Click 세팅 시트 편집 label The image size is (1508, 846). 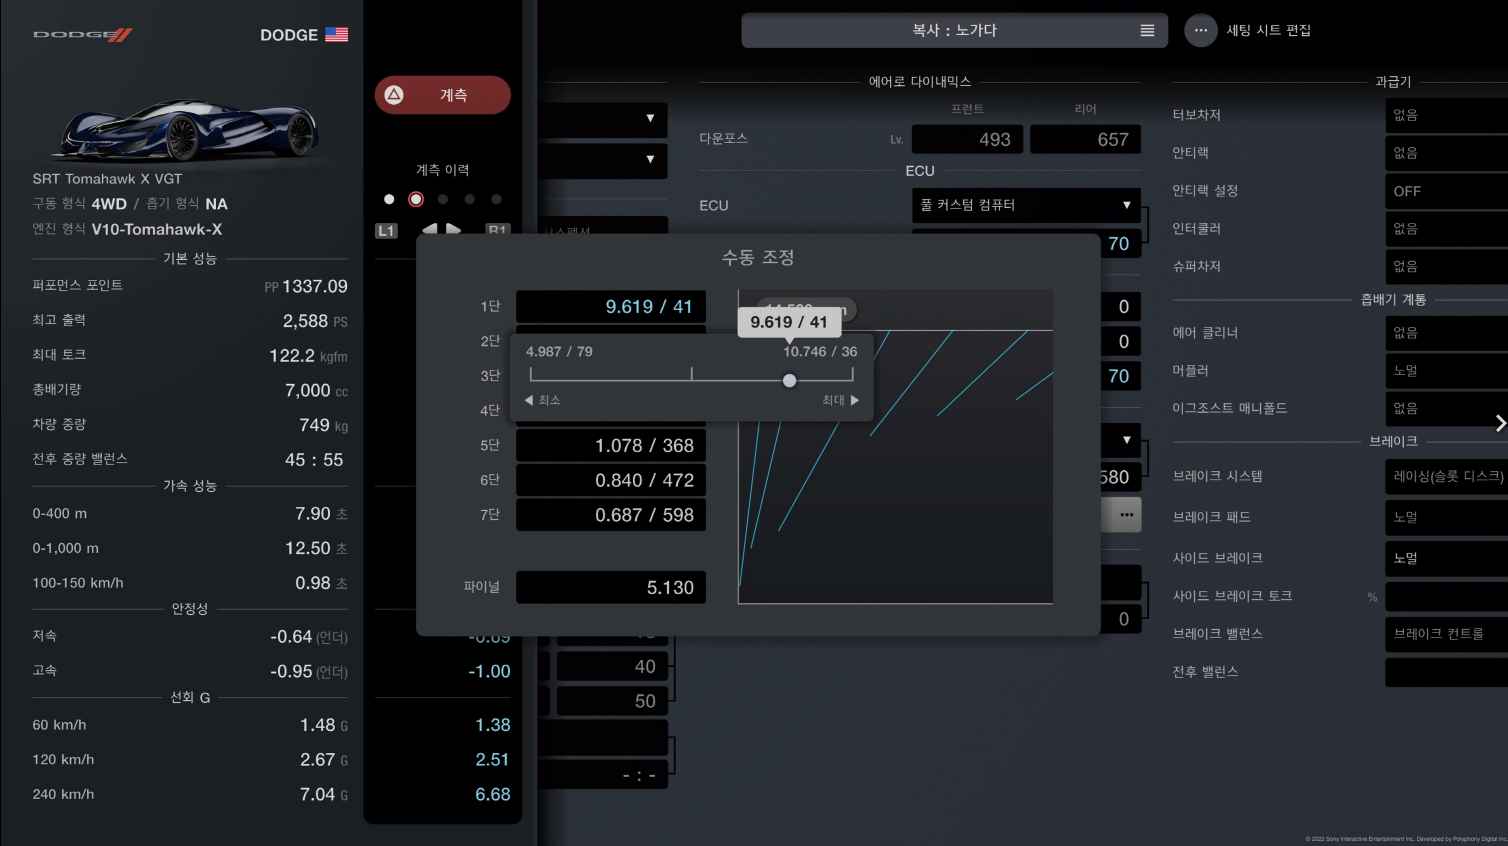click(x=1268, y=30)
